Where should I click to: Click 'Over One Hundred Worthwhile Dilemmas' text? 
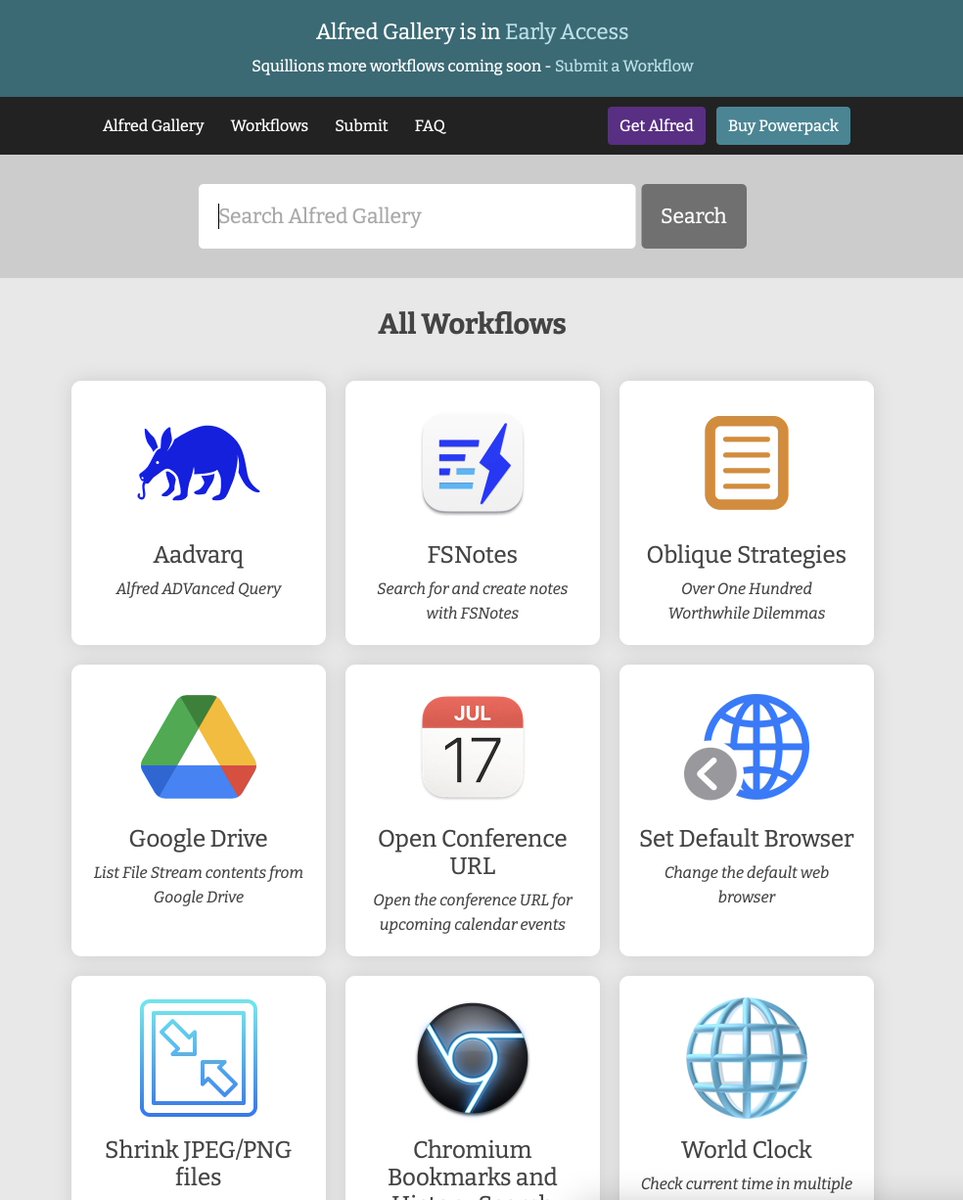pos(747,601)
